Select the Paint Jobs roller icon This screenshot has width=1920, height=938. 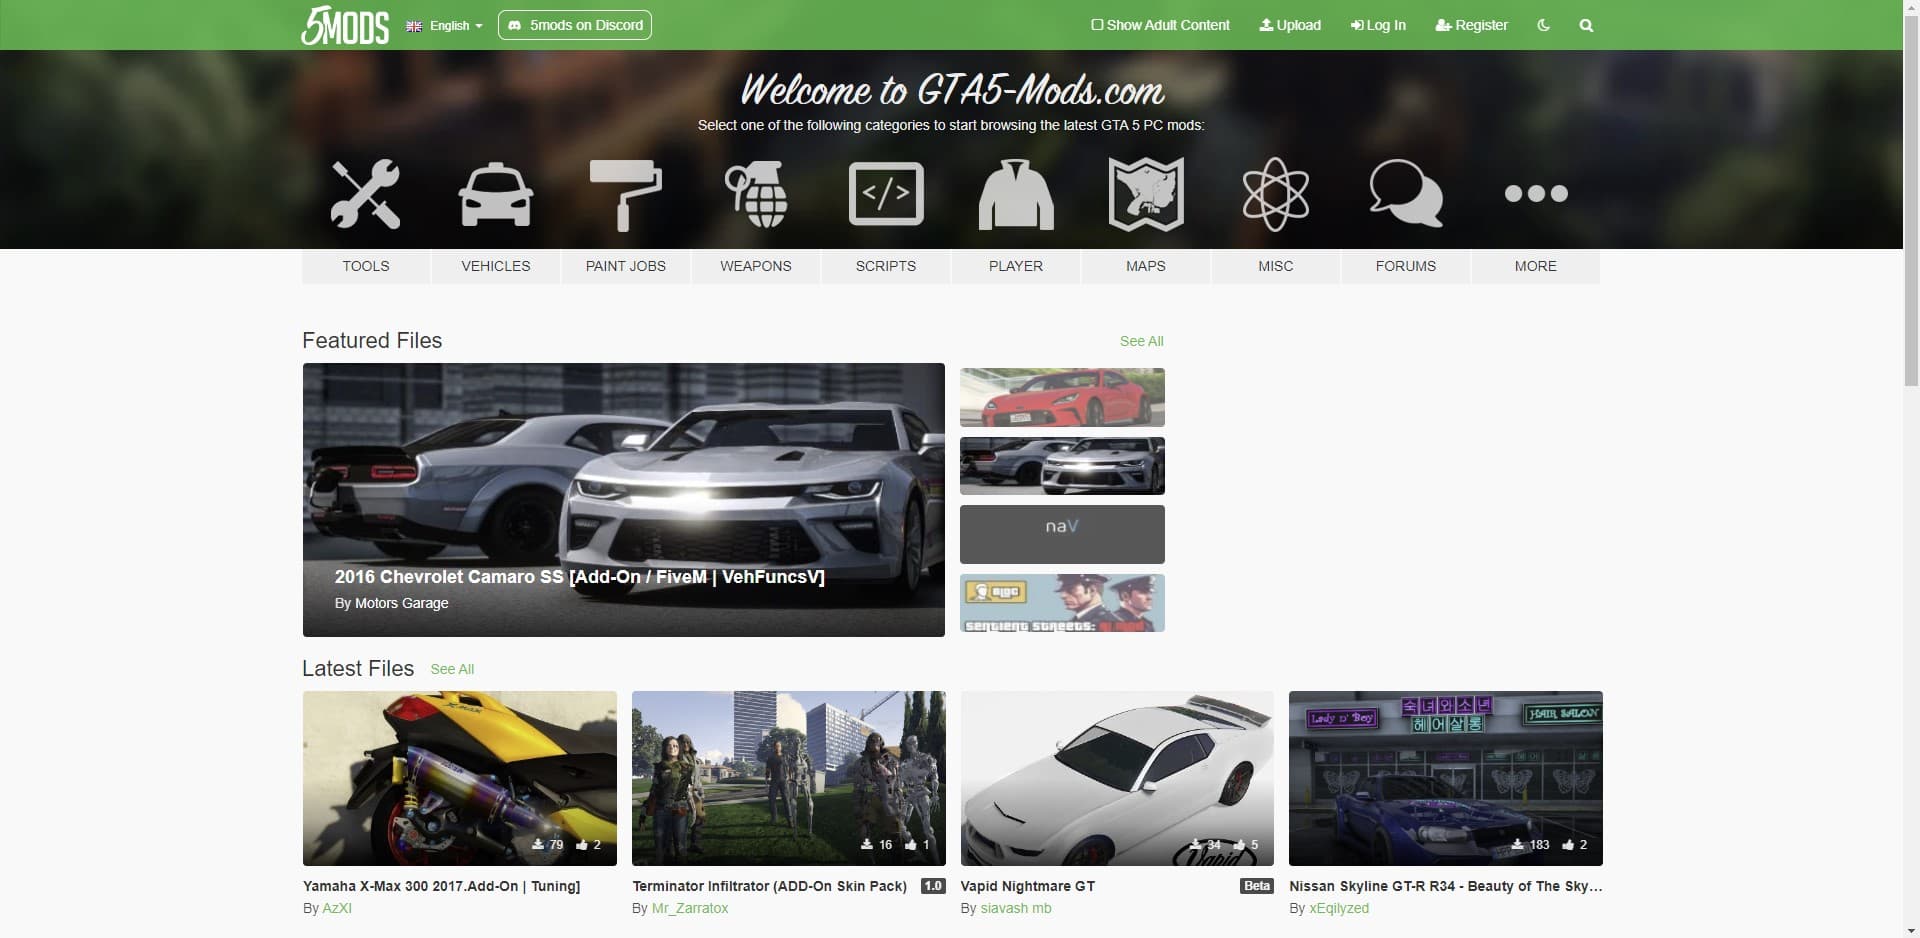click(x=625, y=194)
